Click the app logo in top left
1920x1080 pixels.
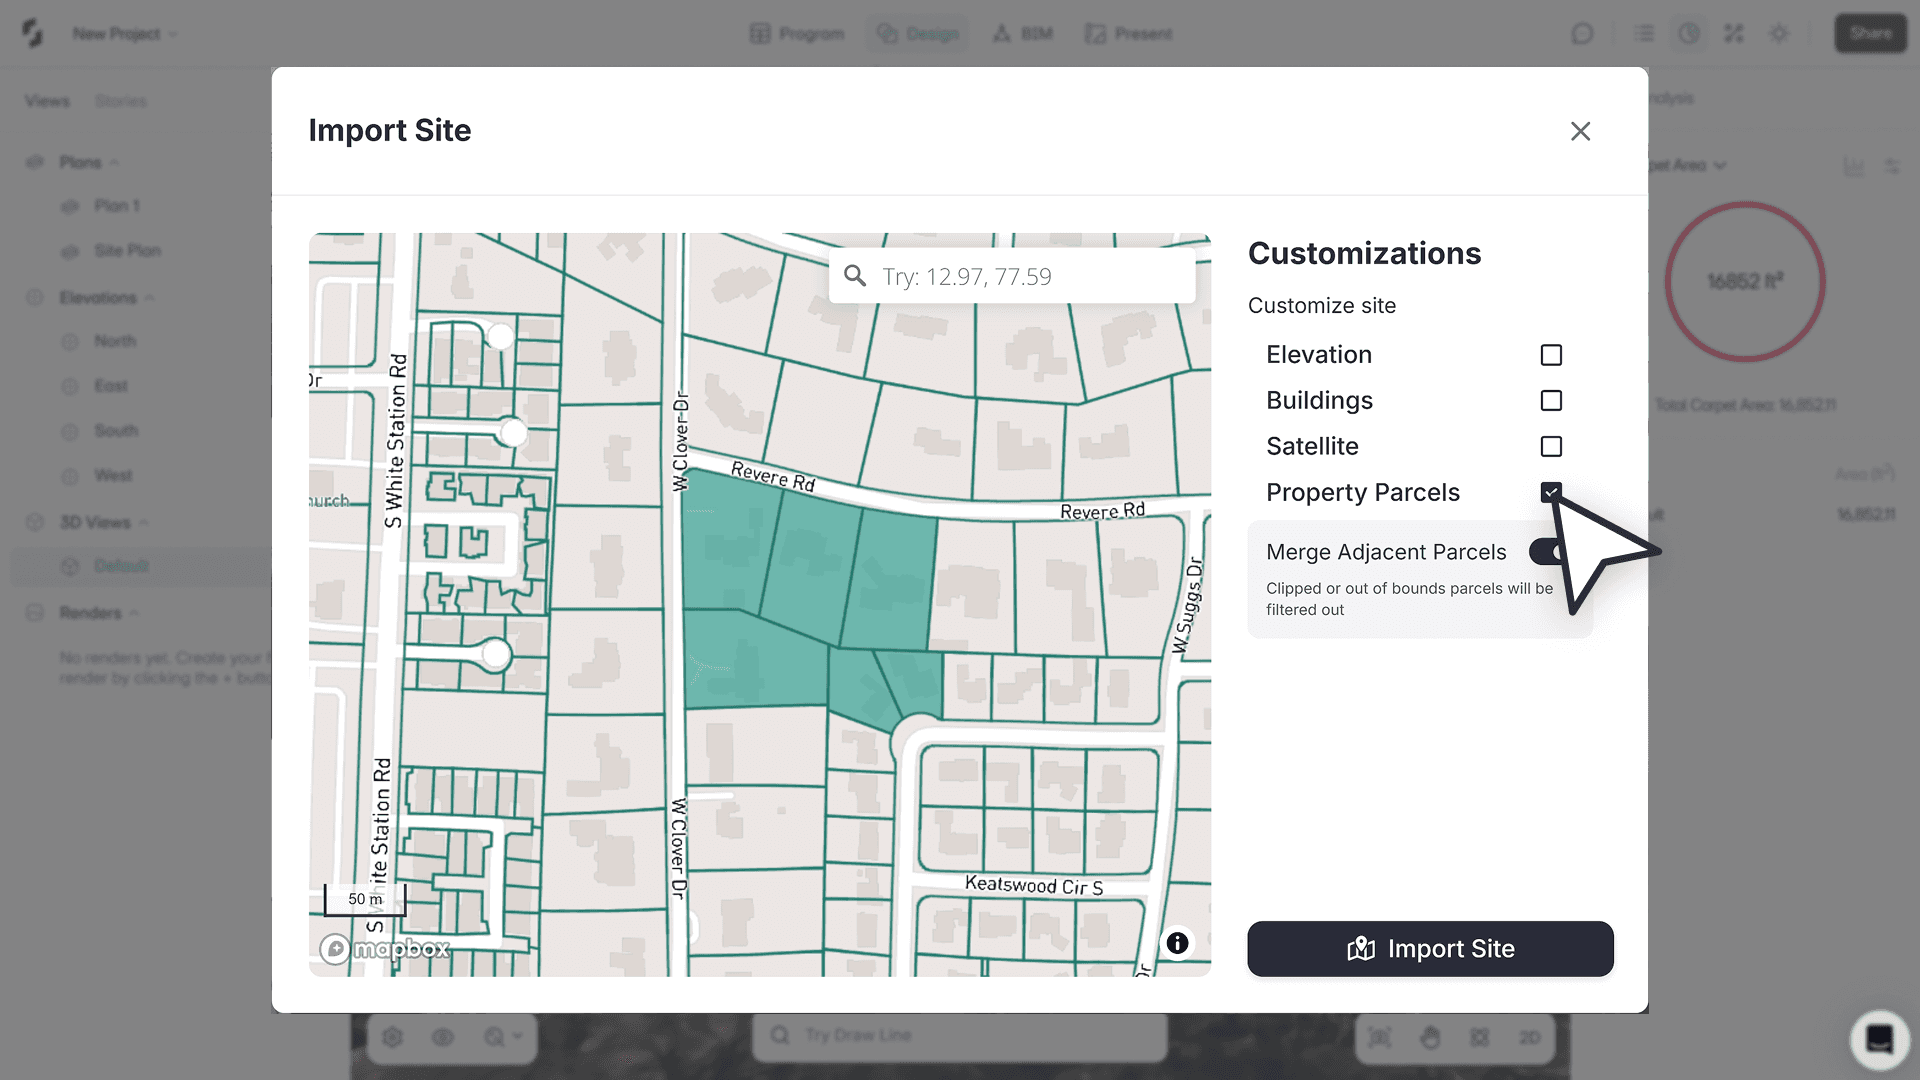point(33,33)
